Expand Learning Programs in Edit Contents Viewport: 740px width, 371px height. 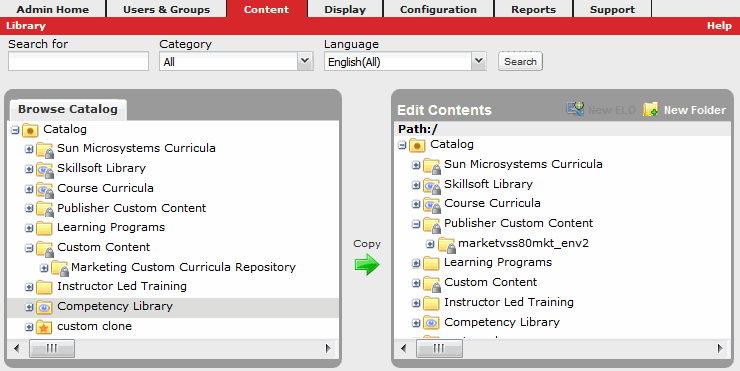pos(416,263)
